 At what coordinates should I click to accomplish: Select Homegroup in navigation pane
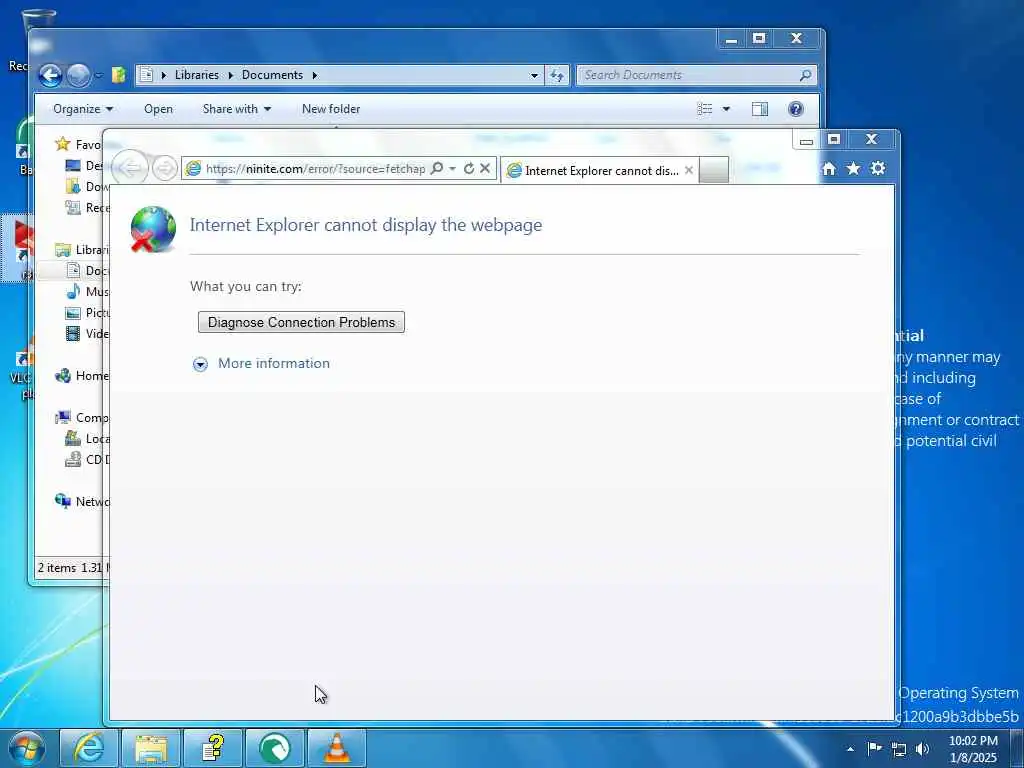[x=82, y=376]
